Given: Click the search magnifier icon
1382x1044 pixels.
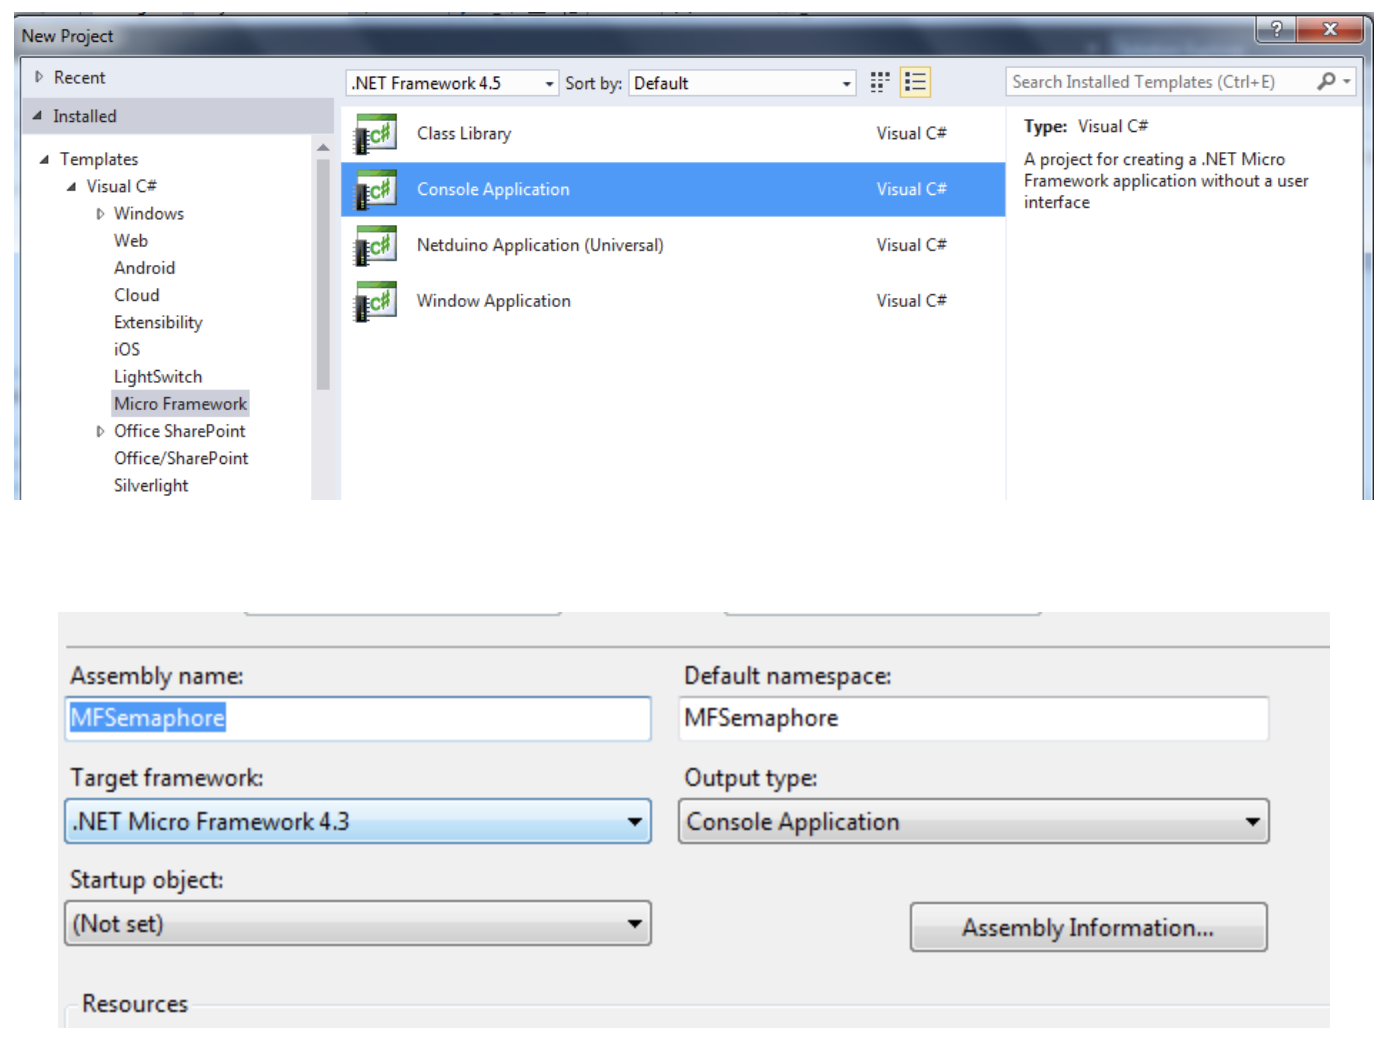Looking at the screenshot, I should [x=1326, y=81].
